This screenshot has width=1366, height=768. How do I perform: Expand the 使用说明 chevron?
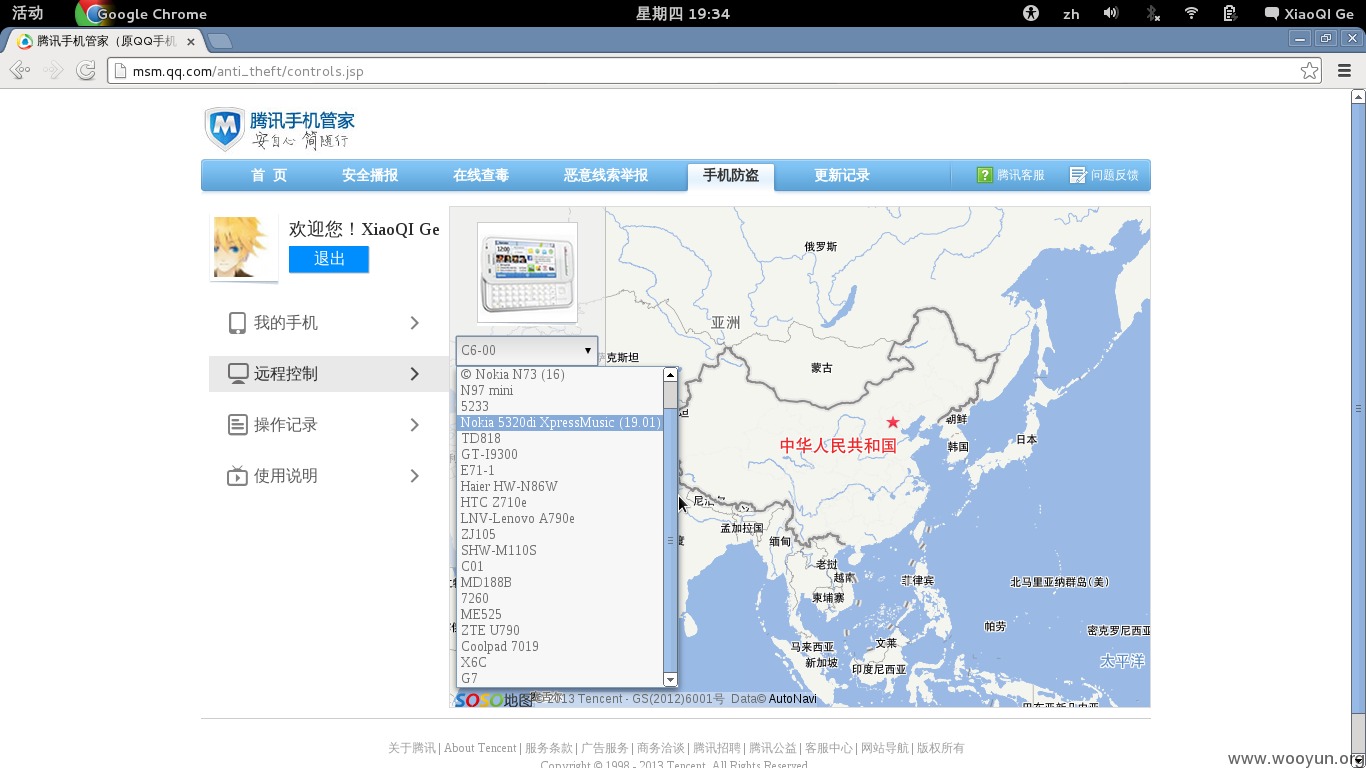(x=414, y=476)
